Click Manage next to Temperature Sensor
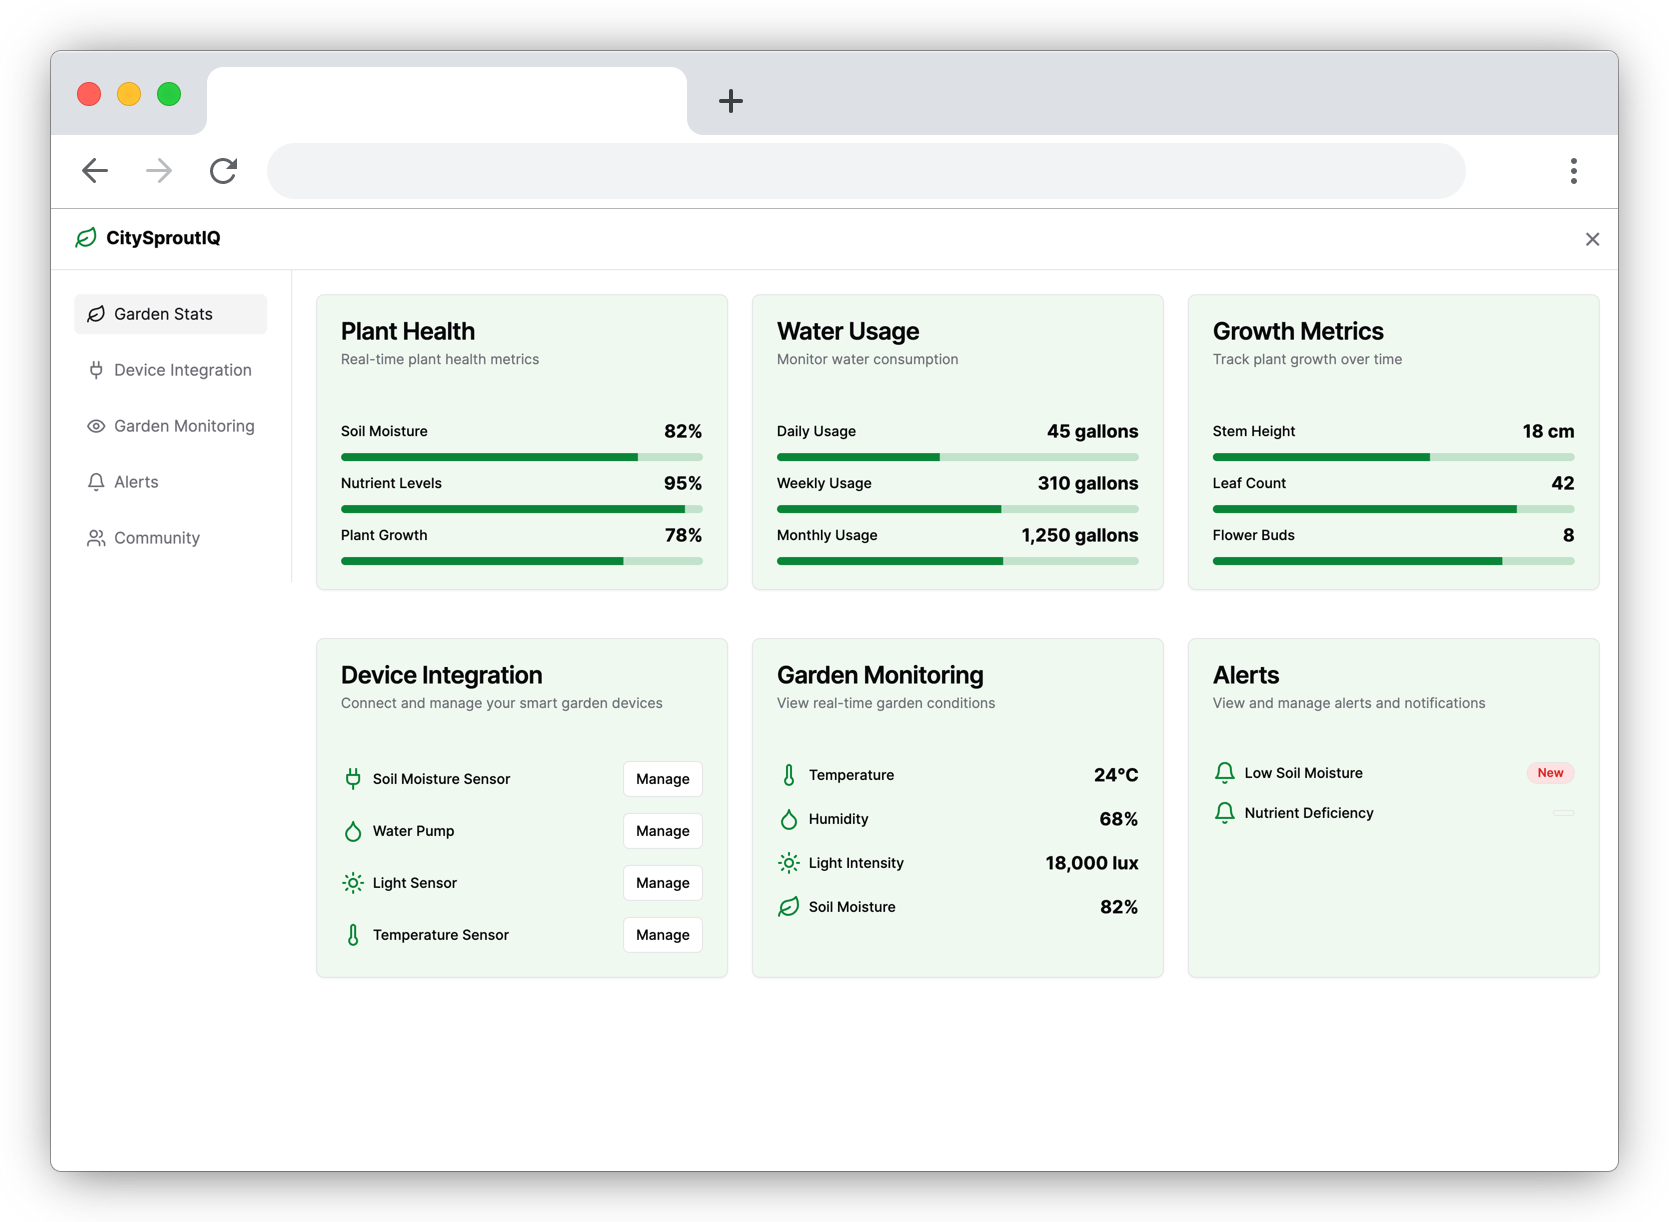Viewport: 1669px width, 1222px height. (662, 935)
